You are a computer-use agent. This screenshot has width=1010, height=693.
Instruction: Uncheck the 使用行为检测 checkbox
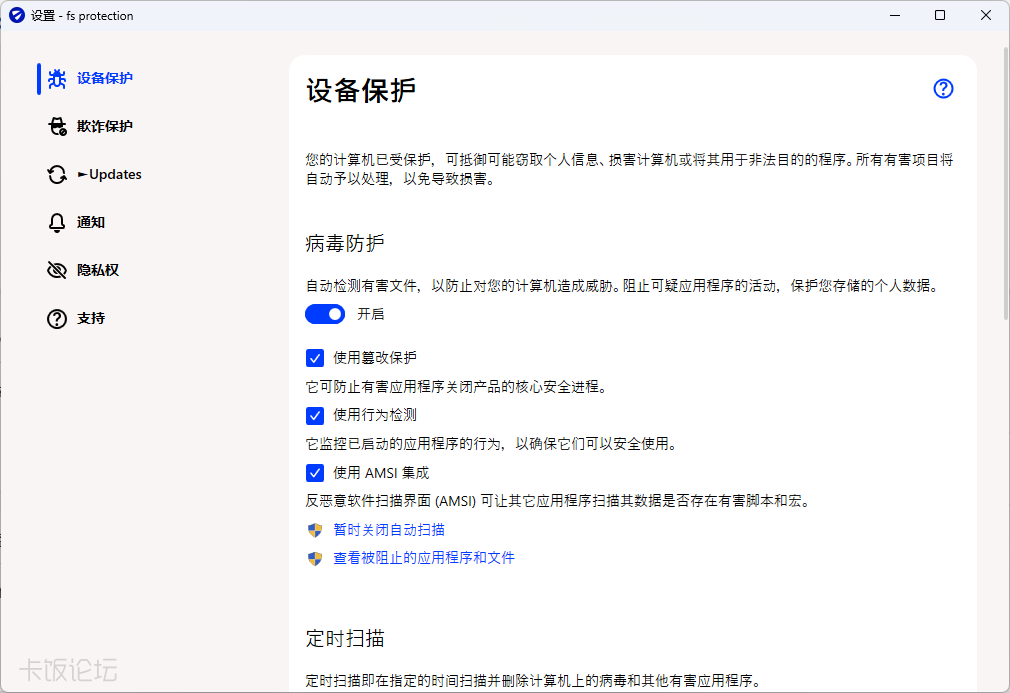[315, 416]
